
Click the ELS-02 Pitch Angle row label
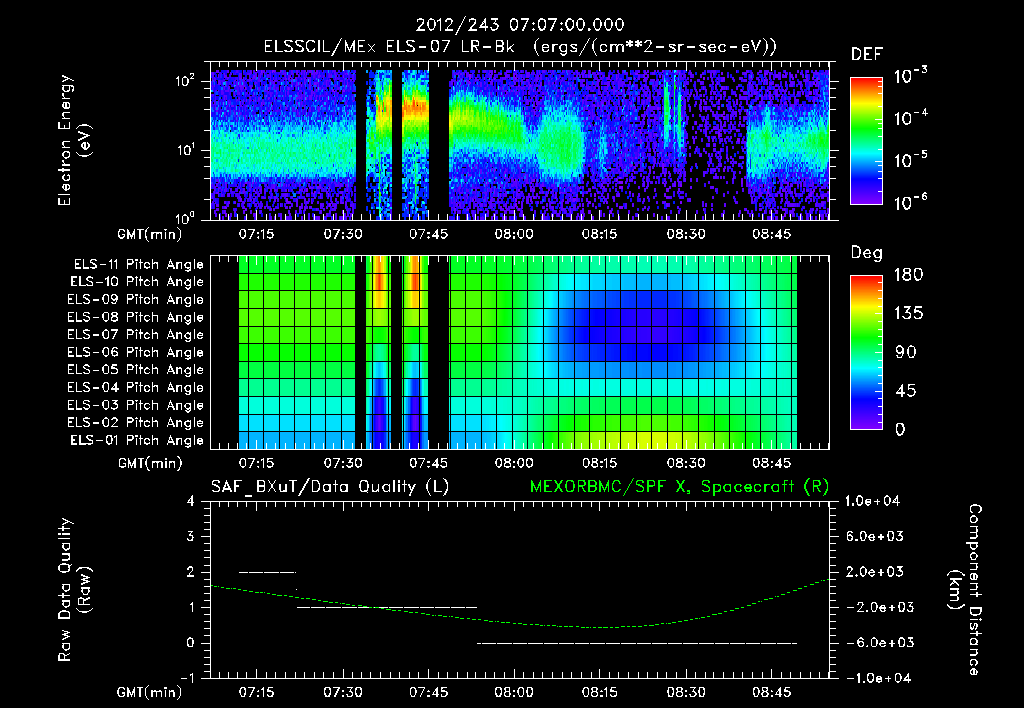point(136,423)
